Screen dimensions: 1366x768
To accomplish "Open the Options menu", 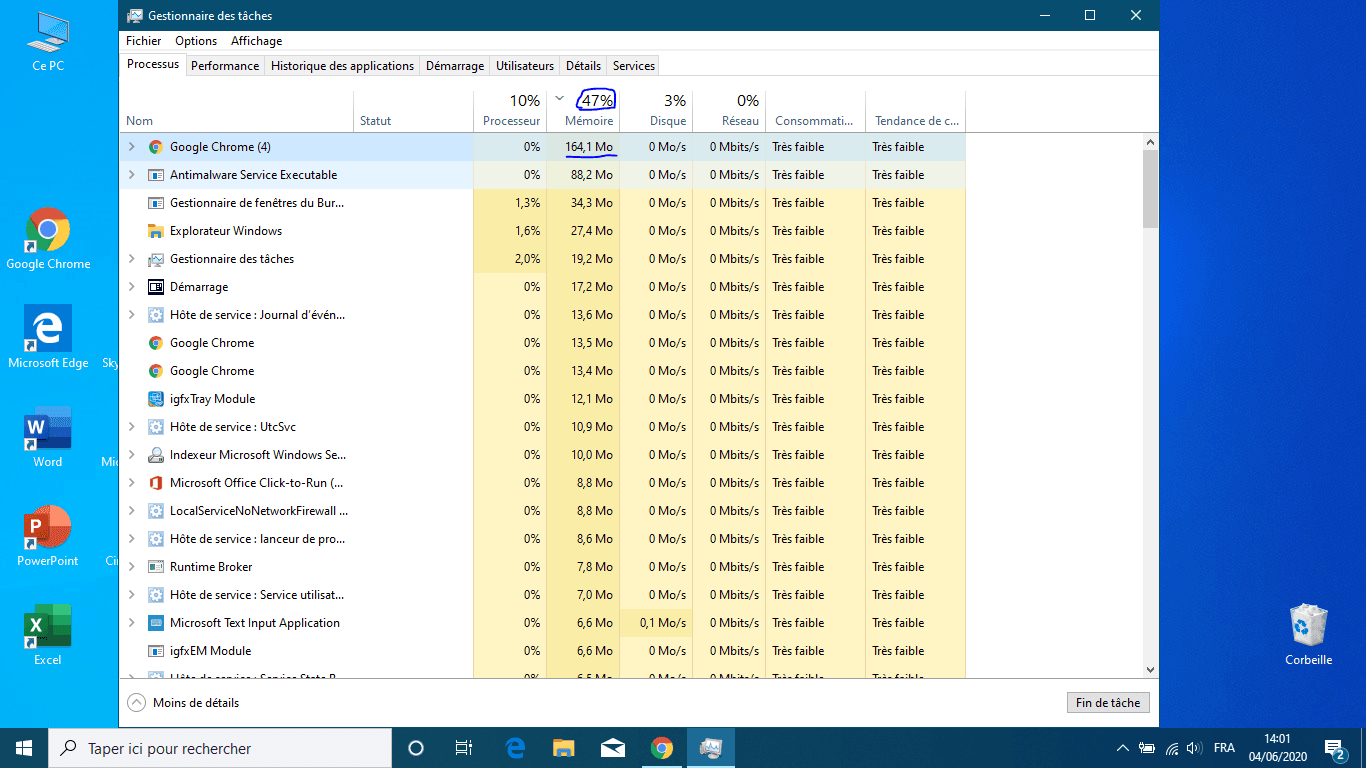I will point(196,41).
